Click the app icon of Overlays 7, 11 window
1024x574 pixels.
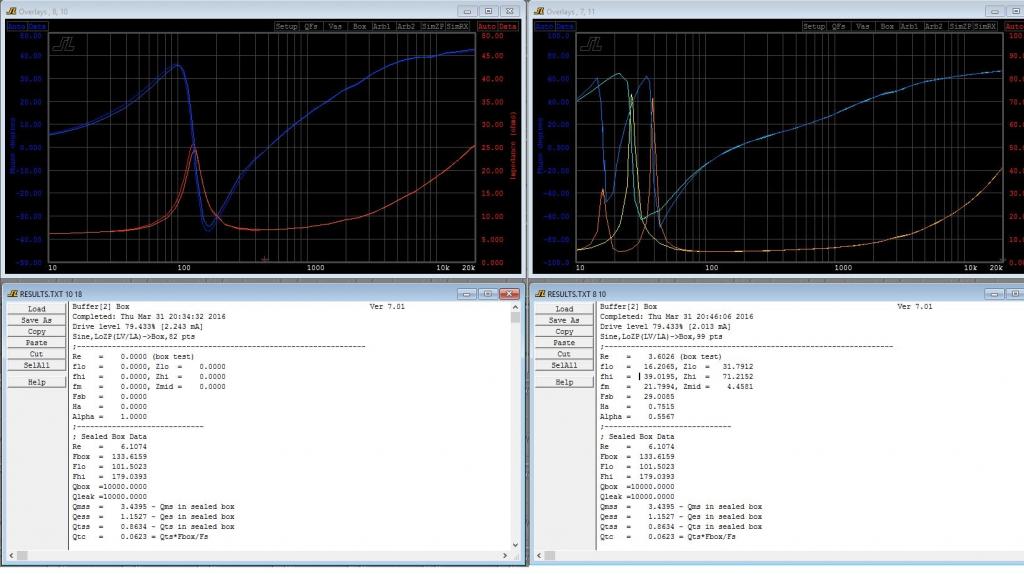[x=539, y=11]
